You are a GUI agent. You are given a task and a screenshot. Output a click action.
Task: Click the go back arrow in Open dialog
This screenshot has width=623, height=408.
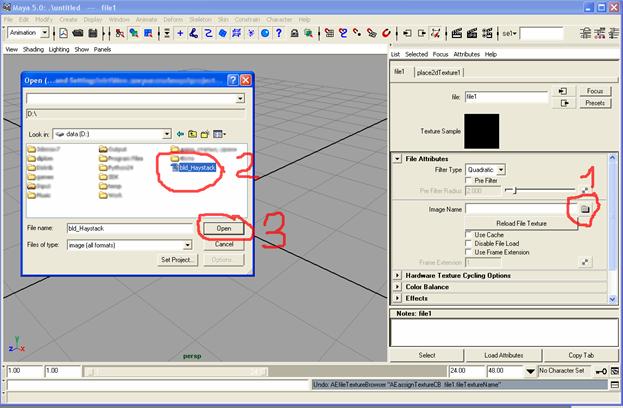181,133
